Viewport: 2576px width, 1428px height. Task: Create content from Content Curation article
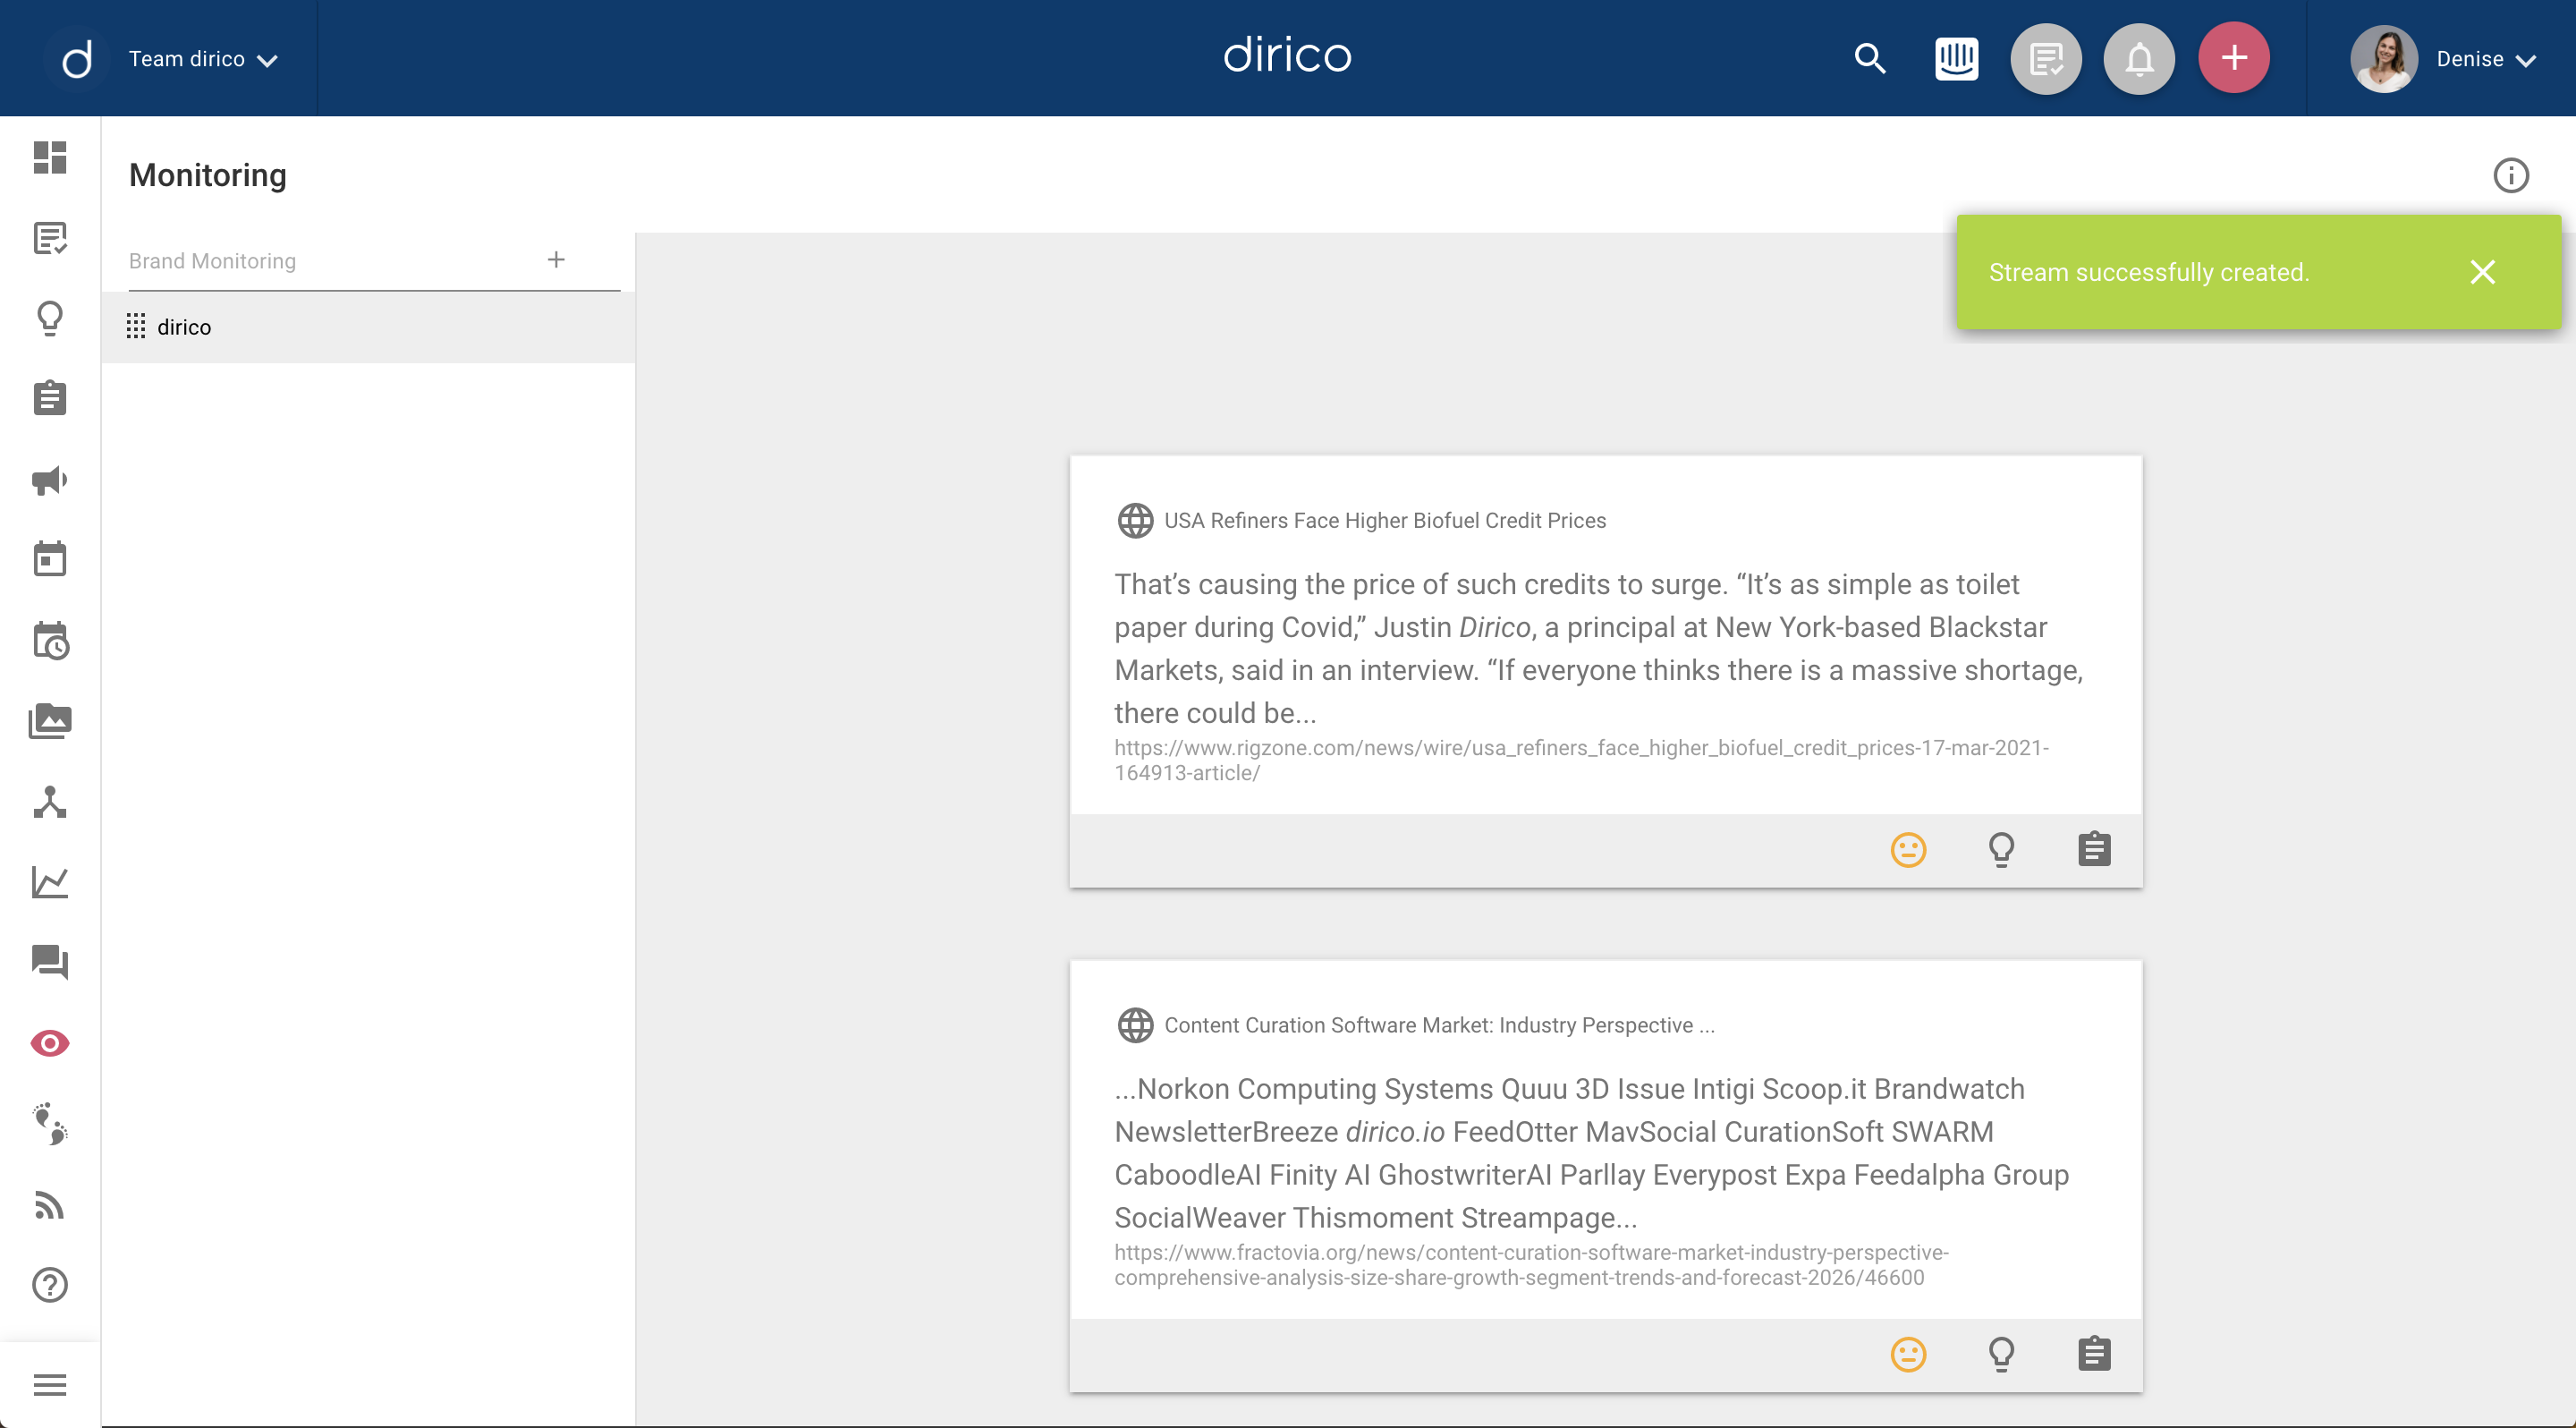(x=2094, y=1355)
